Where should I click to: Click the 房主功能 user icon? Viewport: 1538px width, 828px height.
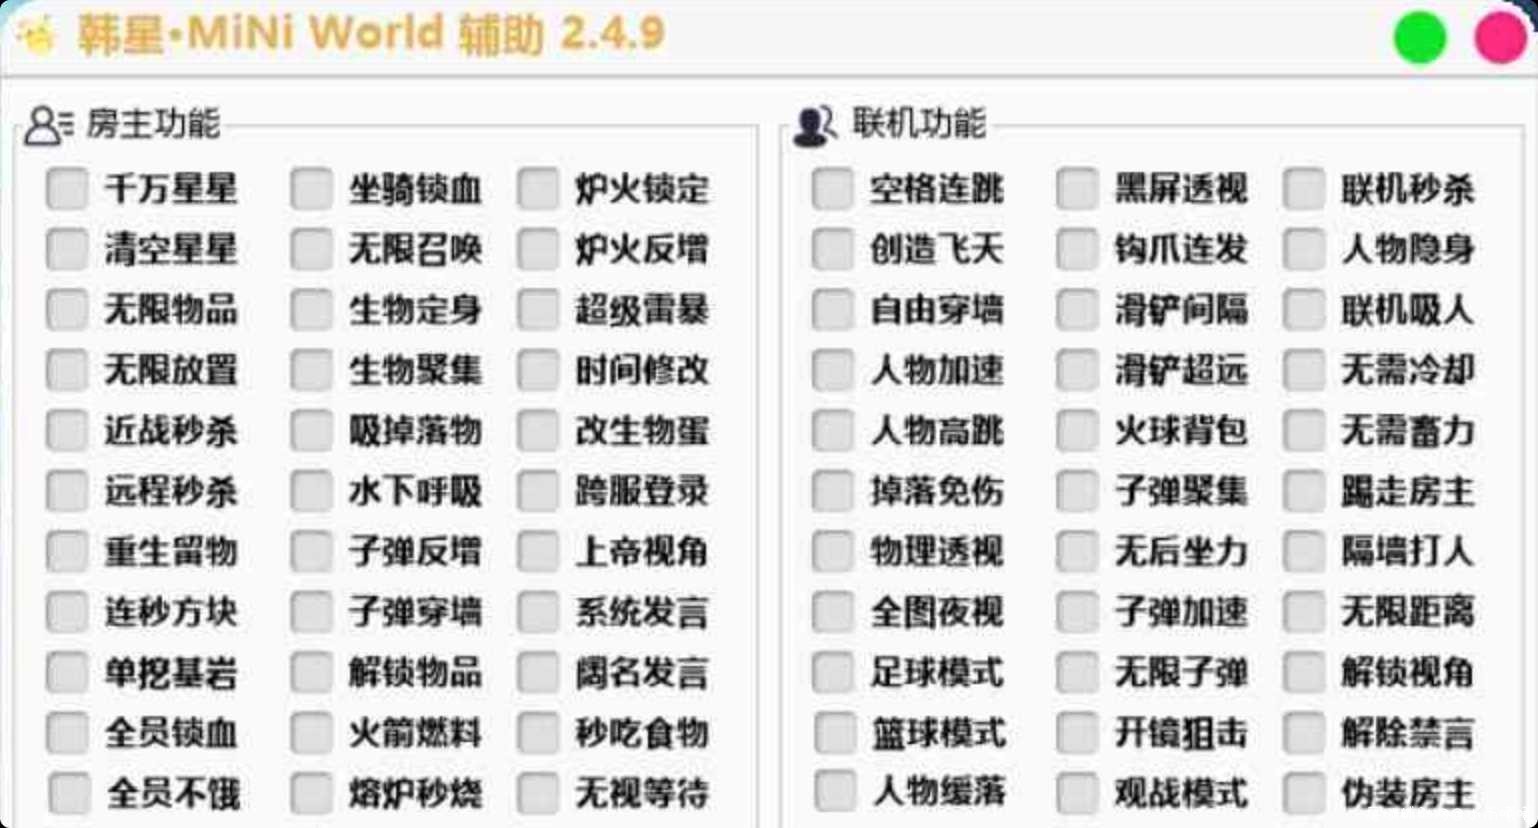coord(49,126)
